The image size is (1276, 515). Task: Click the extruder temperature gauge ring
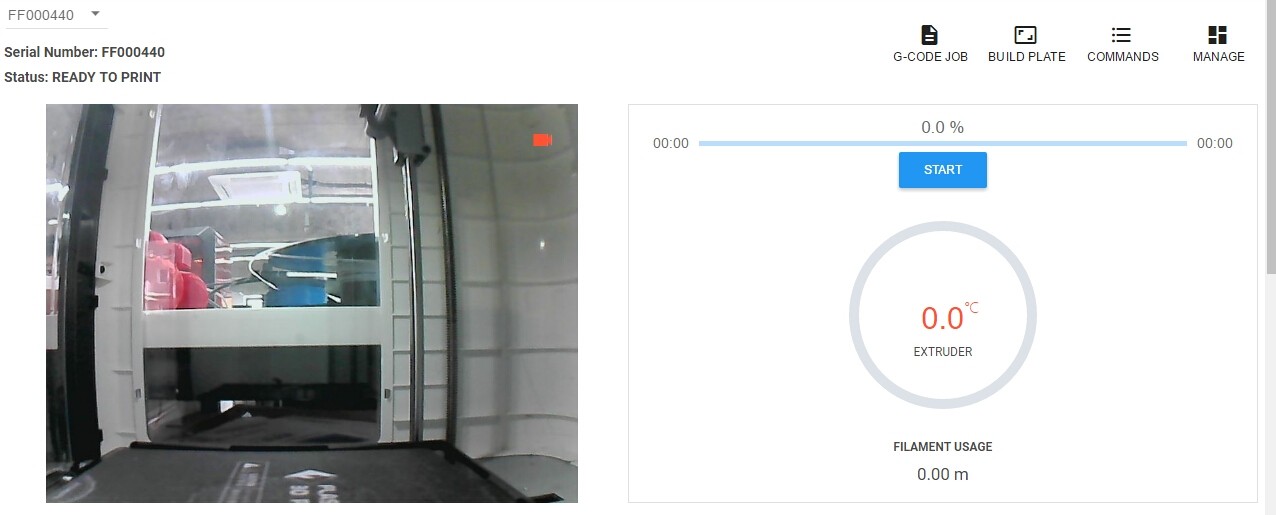pyautogui.click(x=942, y=315)
